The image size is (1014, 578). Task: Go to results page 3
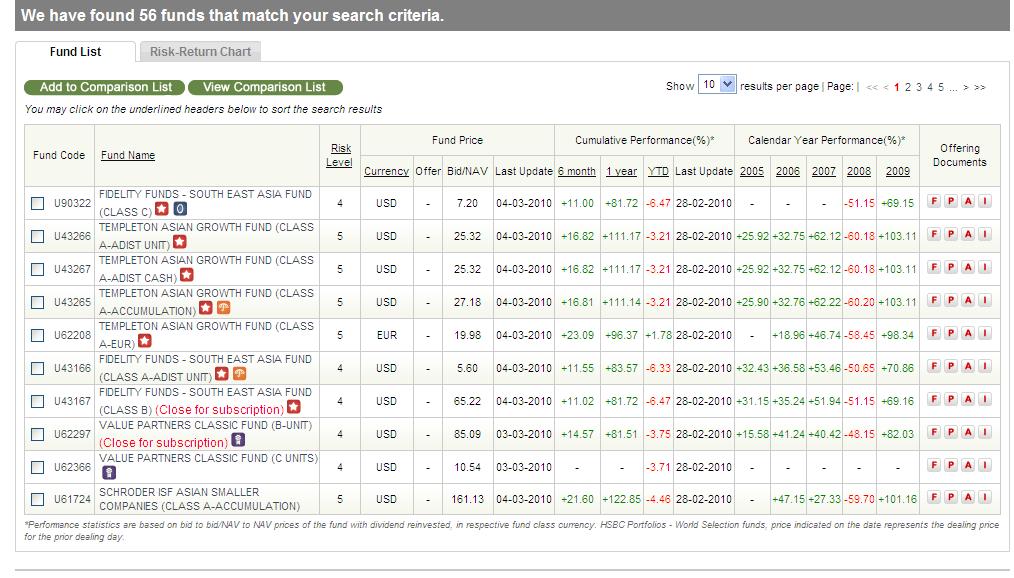(x=919, y=87)
